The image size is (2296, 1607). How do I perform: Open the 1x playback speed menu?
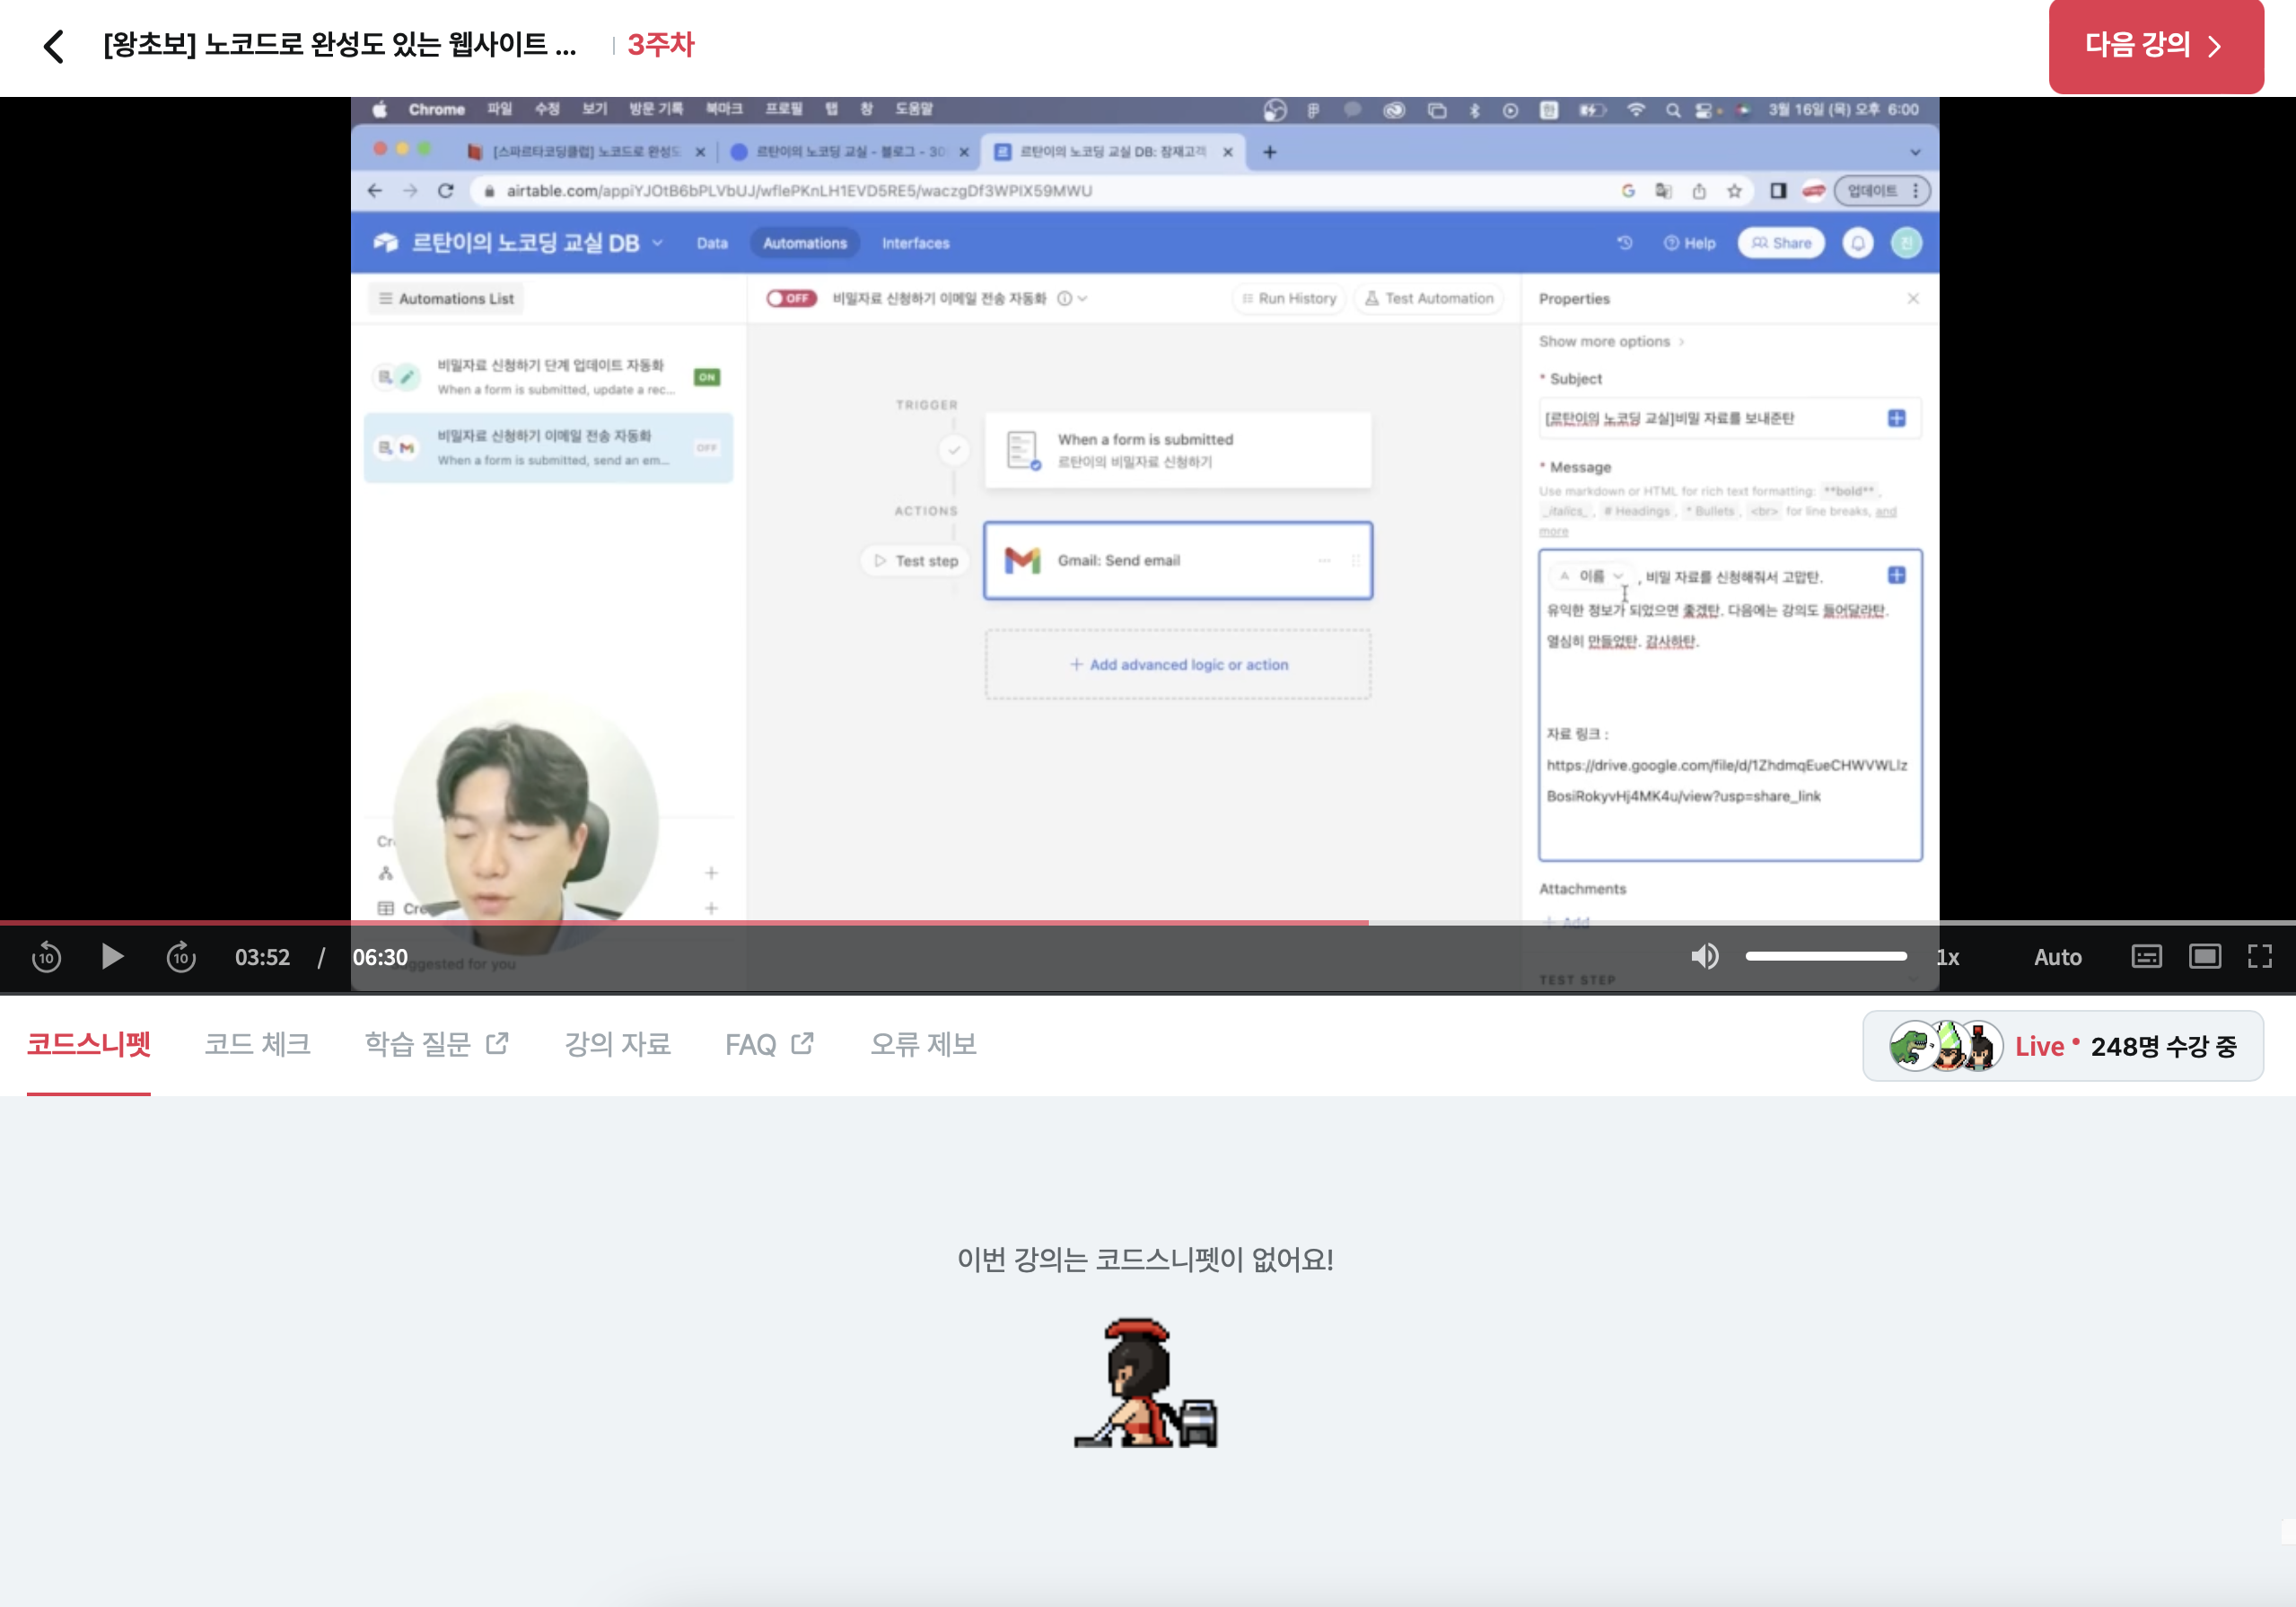tap(1947, 957)
